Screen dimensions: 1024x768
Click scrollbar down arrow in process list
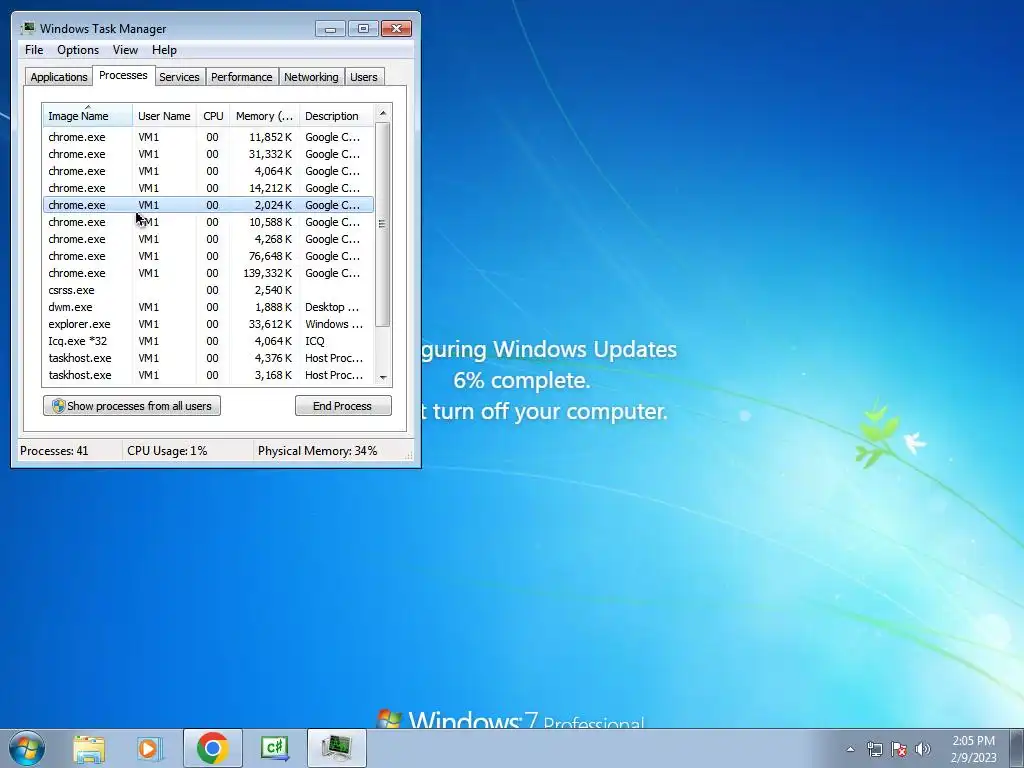(x=383, y=377)
